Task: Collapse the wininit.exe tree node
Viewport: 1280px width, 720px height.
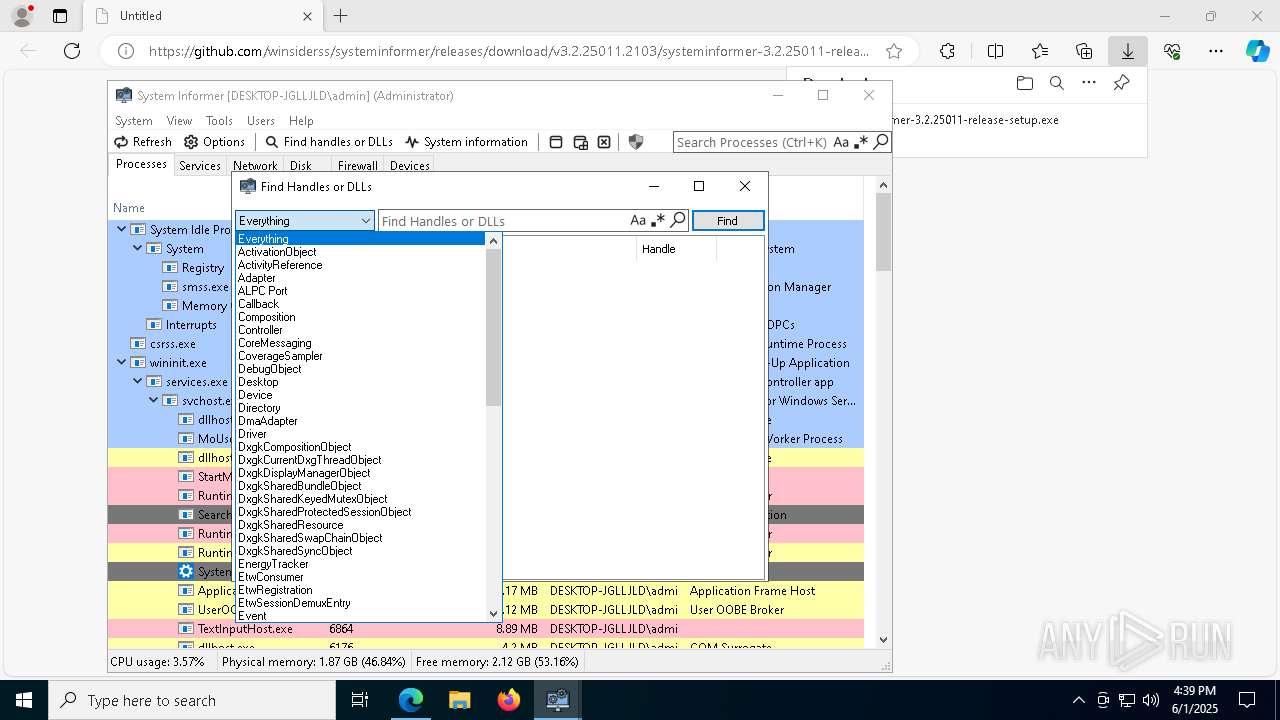Action: pyautogui.click(x=122, y=362)
